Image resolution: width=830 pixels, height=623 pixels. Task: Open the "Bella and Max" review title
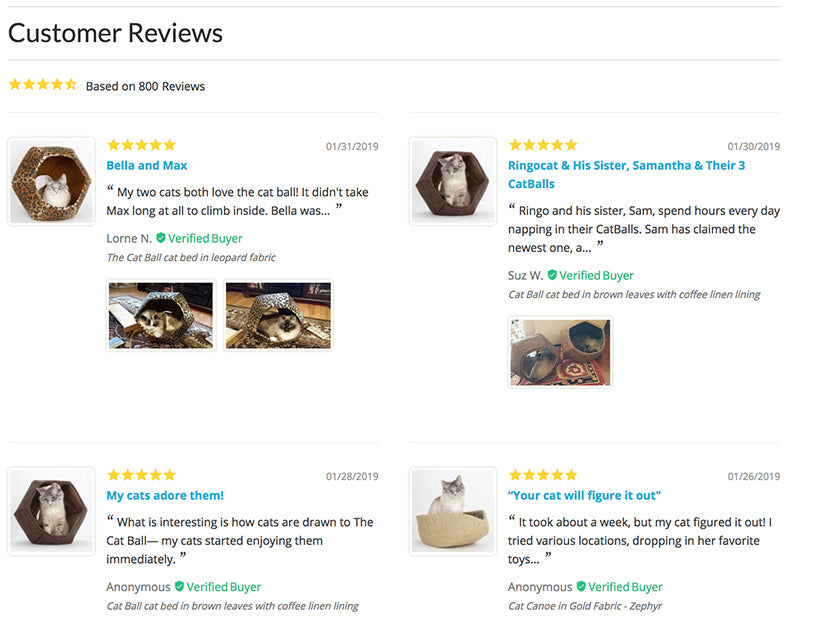pyautogui.click(x=147, y=166)
